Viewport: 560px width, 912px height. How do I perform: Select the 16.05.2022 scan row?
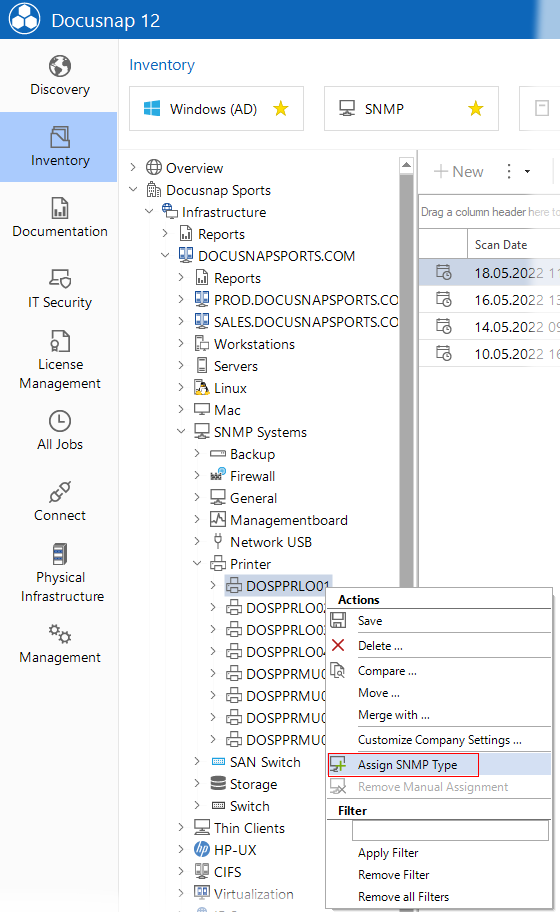pos(489,300)
